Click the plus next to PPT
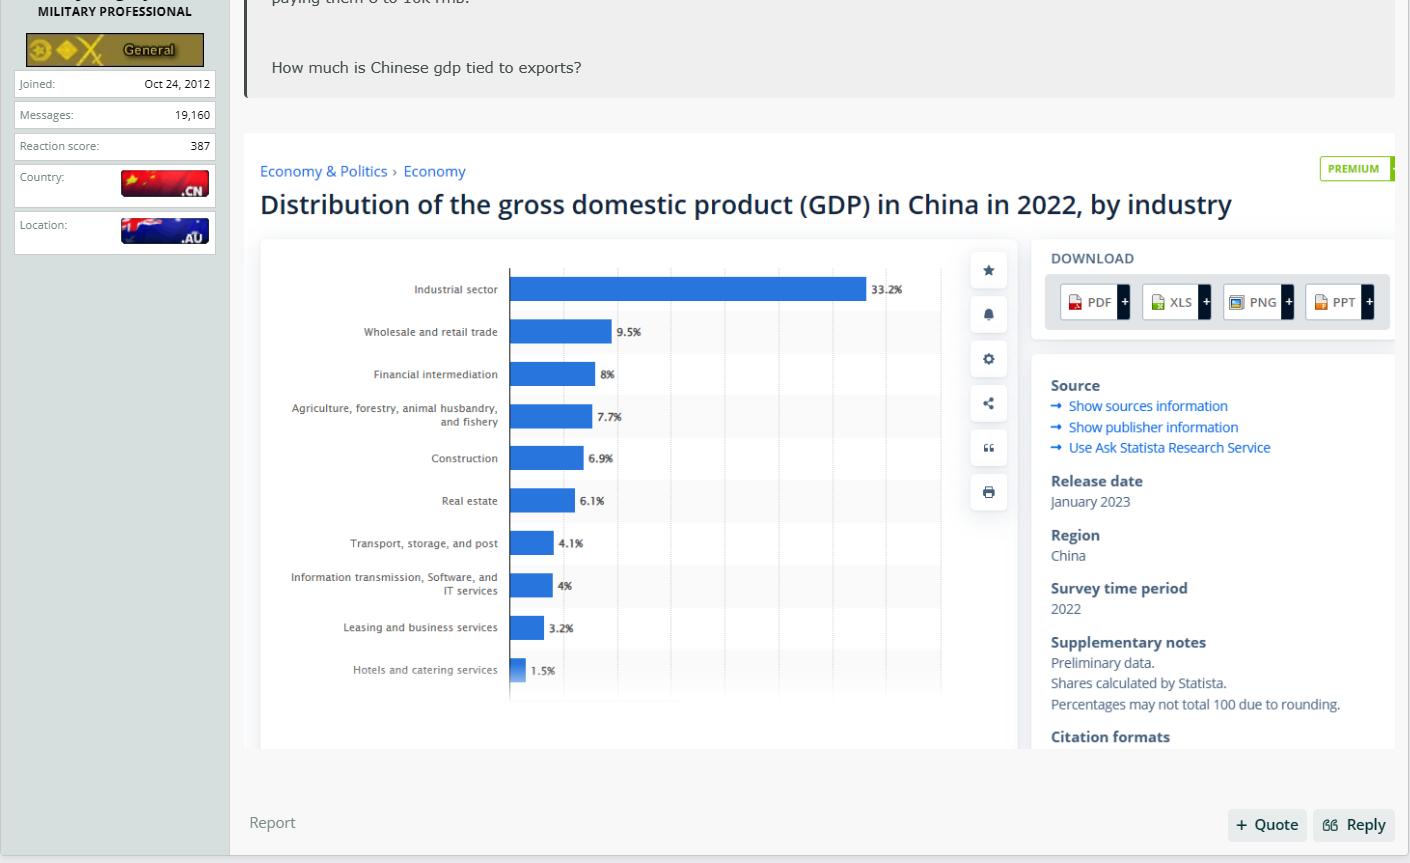 pyautogui.click(x=1369, y=302)
